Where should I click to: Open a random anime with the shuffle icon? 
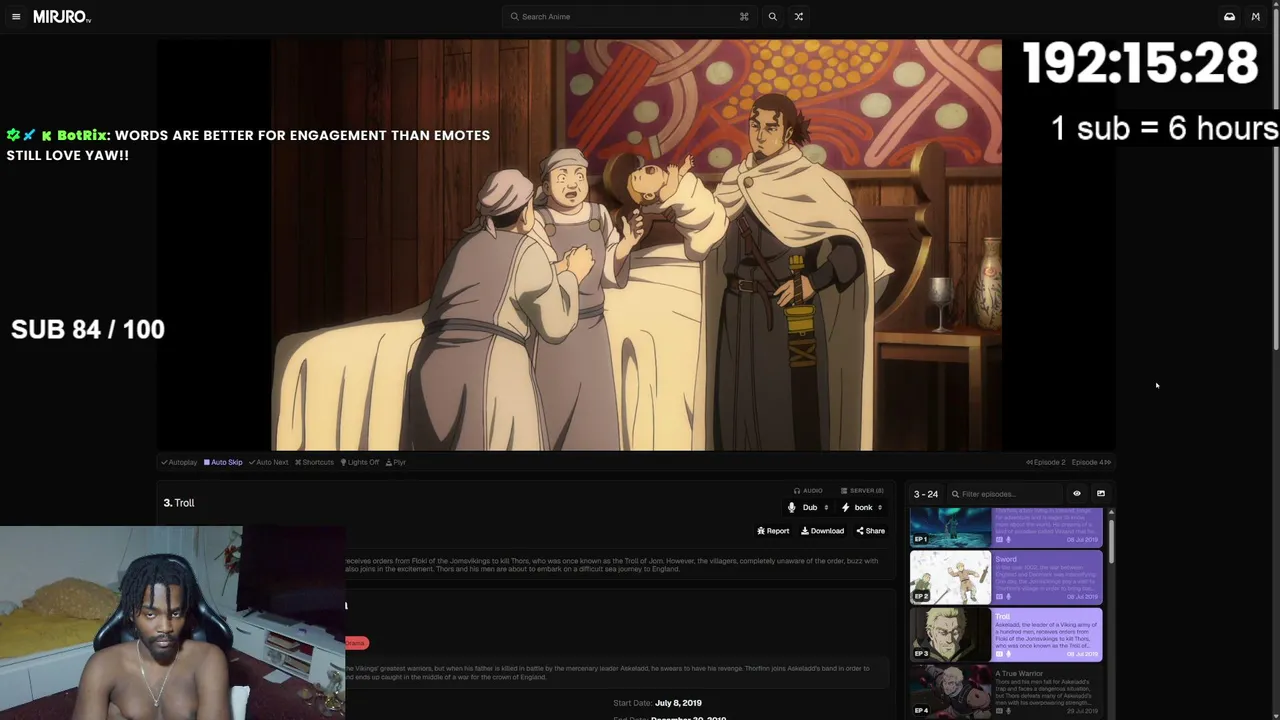tap(798, 17)
